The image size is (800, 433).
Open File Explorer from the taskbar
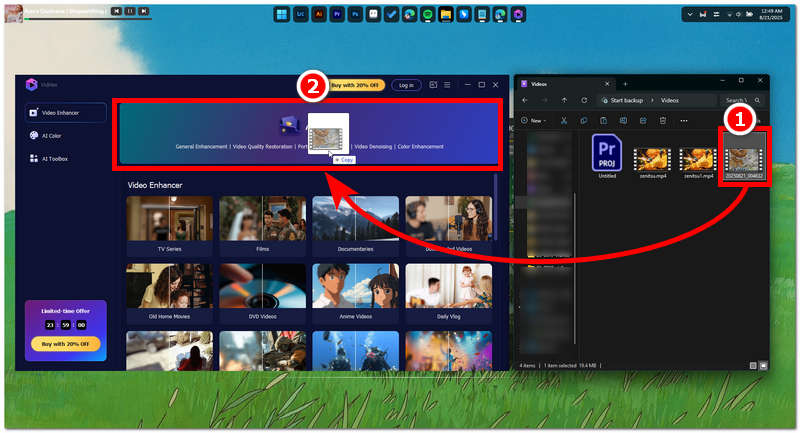pos(445,14)
